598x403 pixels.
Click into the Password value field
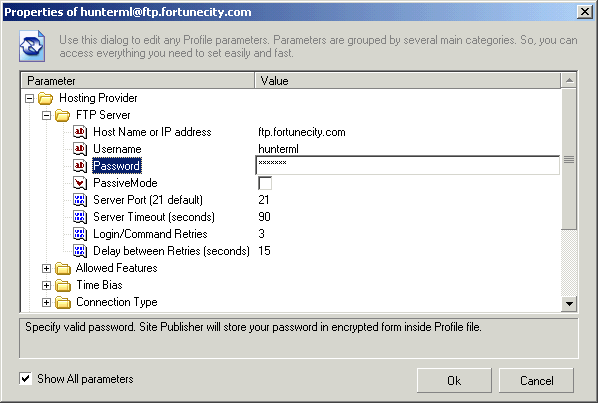(x=407, y=165)
